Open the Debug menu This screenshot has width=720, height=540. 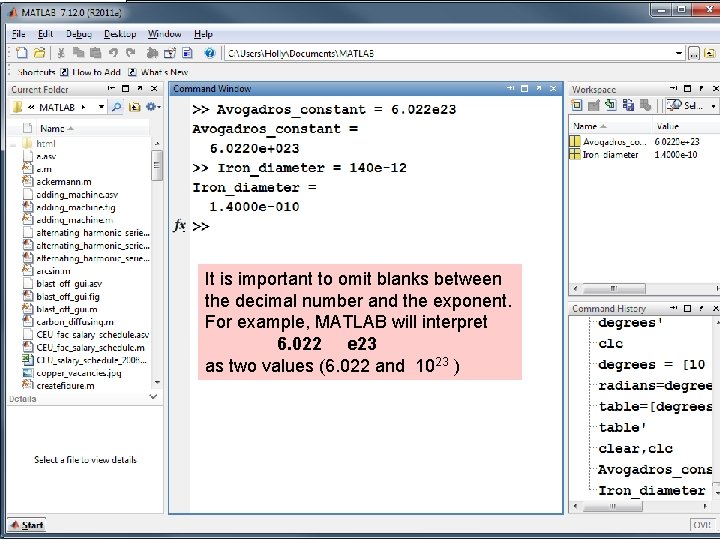tap(79, 34)
